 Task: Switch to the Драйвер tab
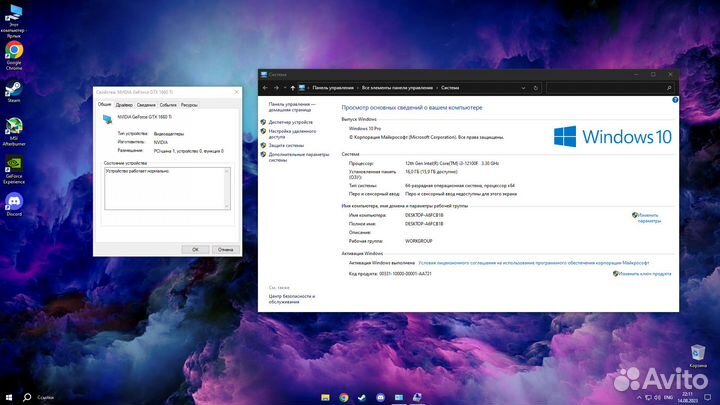(x=124, y=105)
